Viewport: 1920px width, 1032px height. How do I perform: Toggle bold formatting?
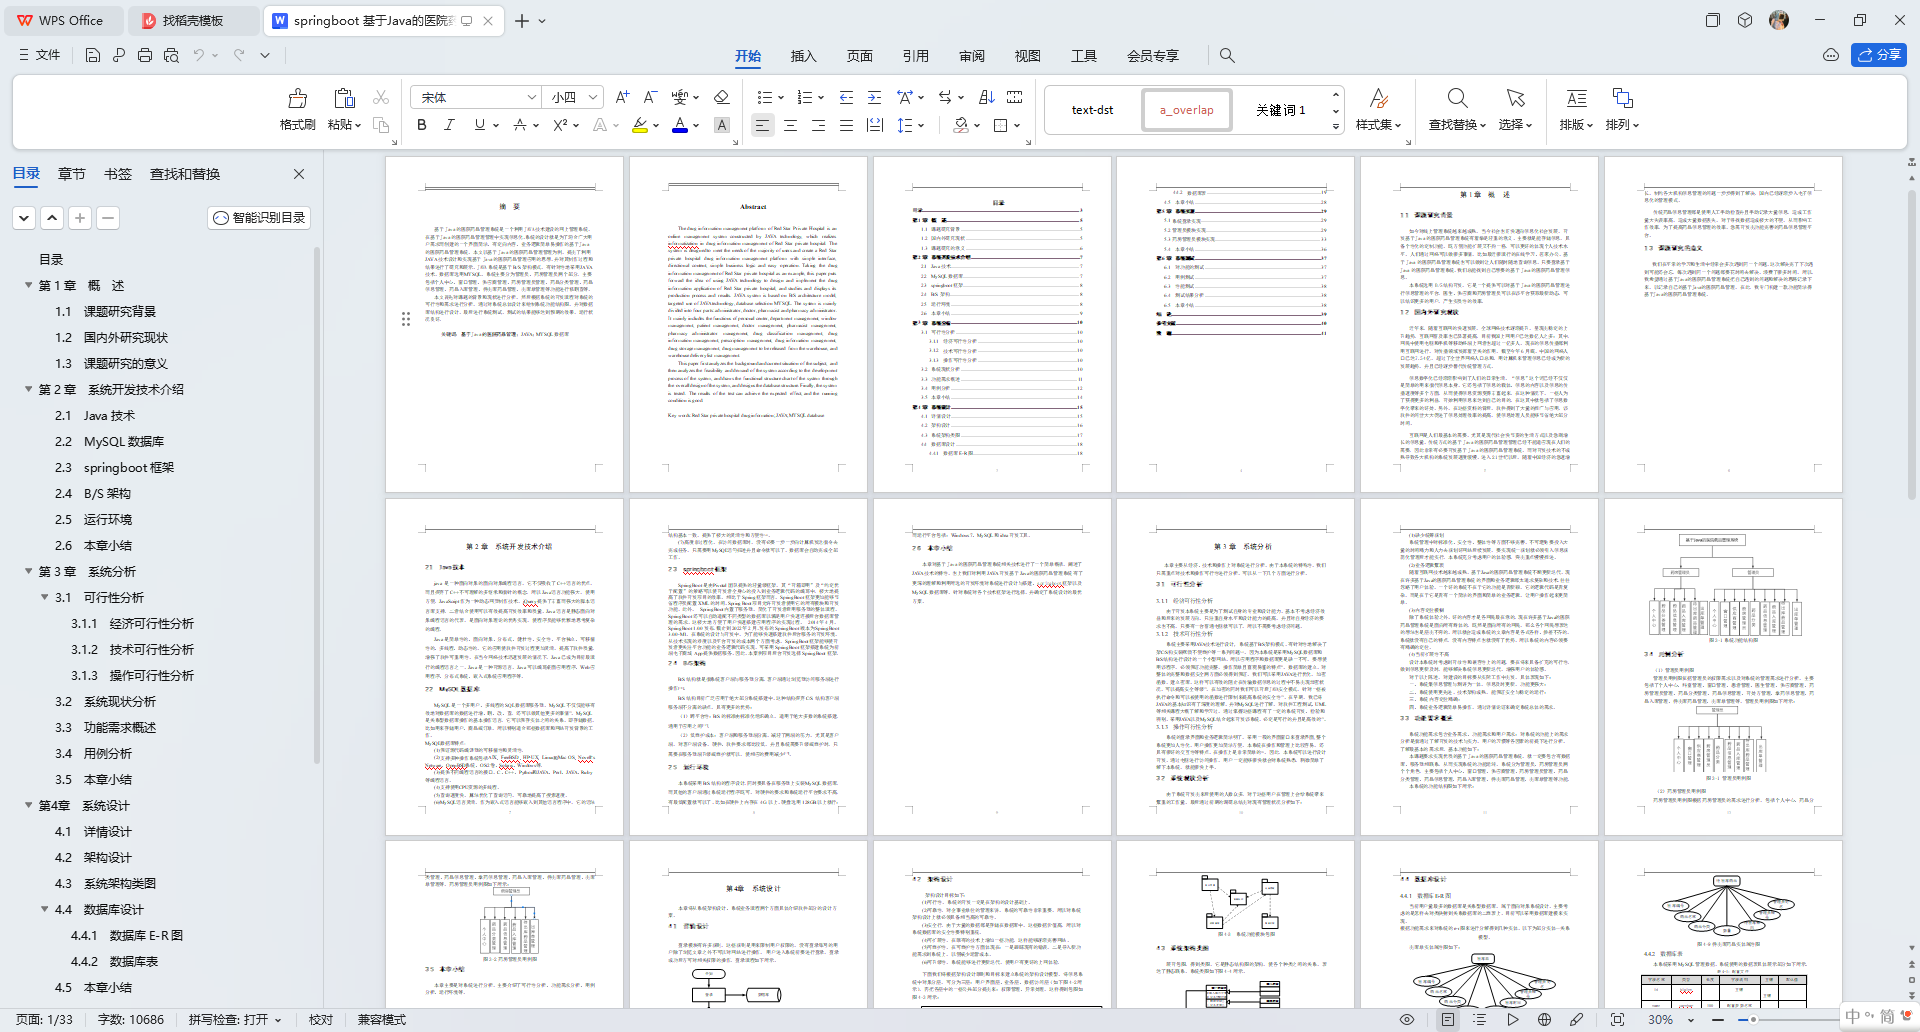pyautogui.click(x=422, y=125)
